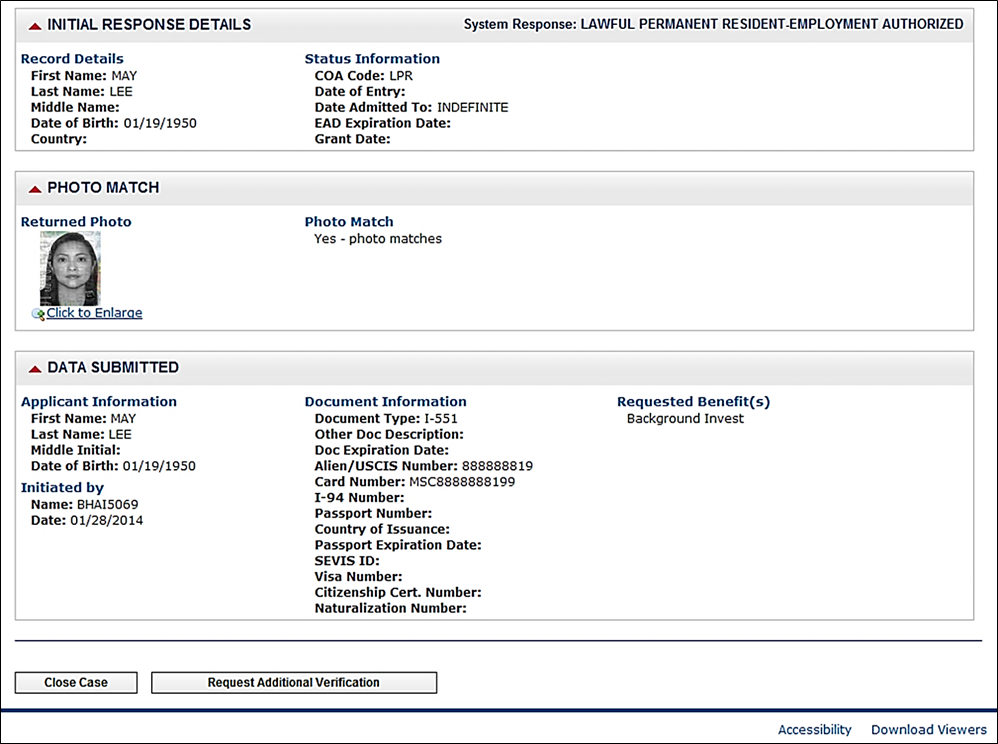Click the magnifier icon beside Click to Enlarge
Viewport: 998px width, 744px height.
(x=38, y=314)
